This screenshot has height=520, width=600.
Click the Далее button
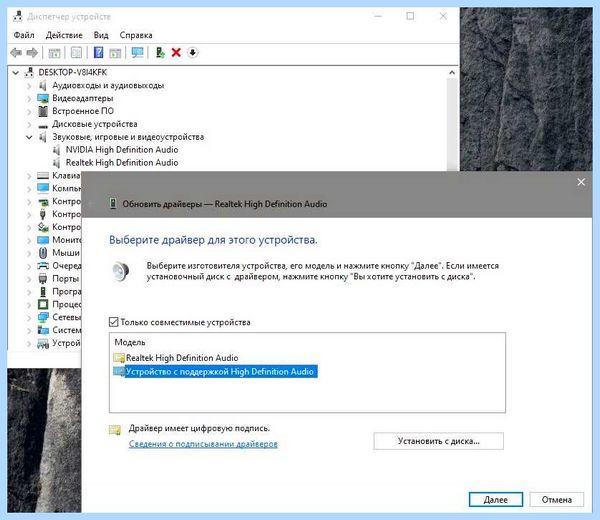point(496,499)
